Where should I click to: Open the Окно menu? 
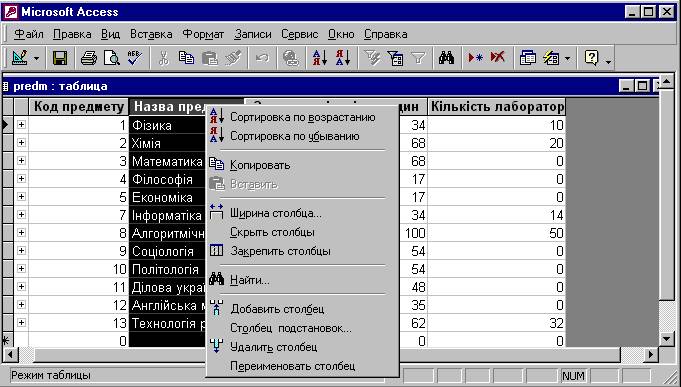tap(341, 34)
